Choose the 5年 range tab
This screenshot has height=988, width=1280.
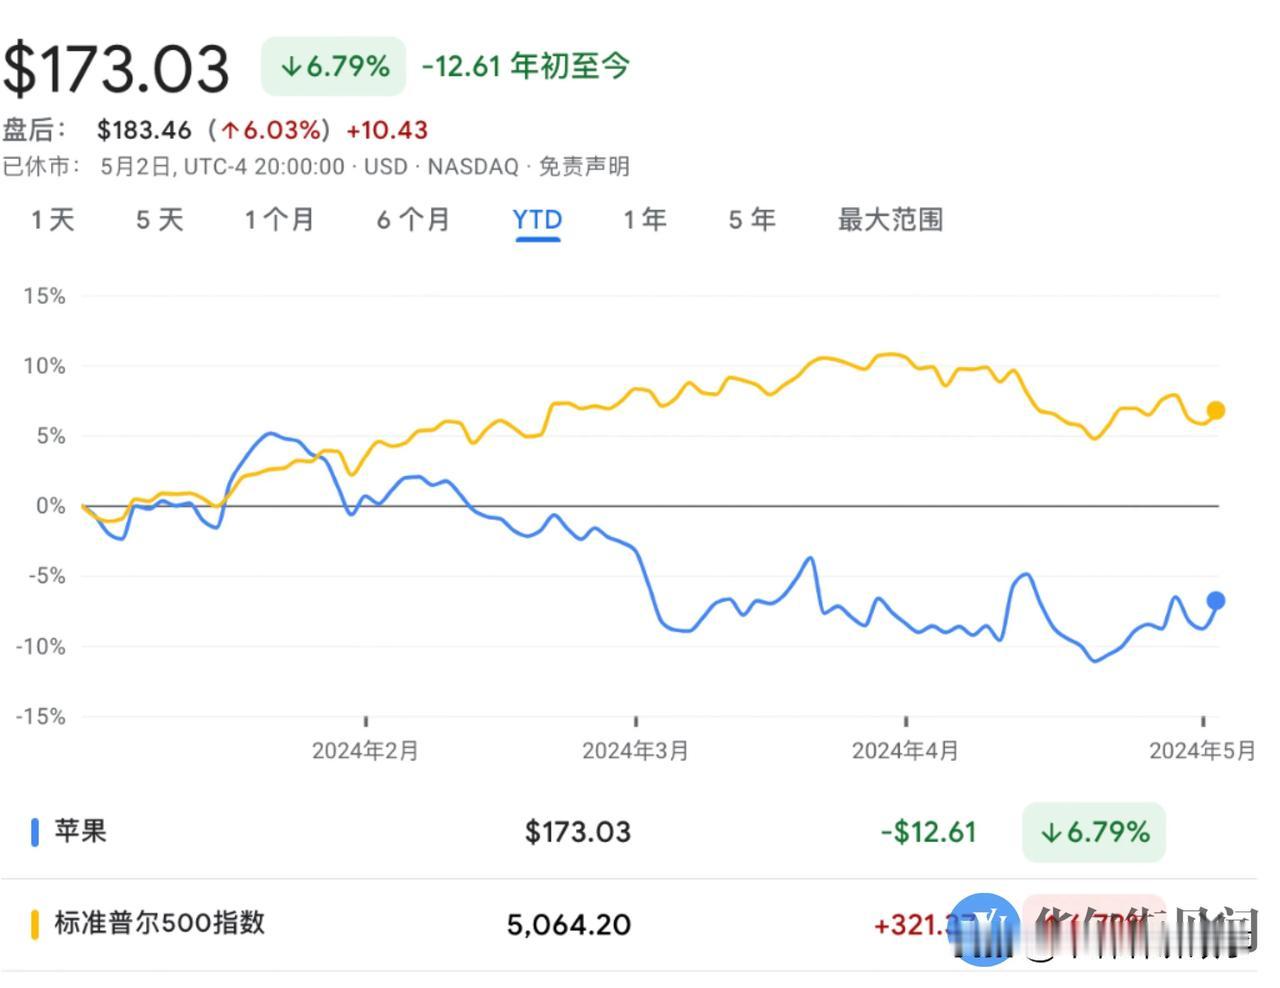[752, 219]
